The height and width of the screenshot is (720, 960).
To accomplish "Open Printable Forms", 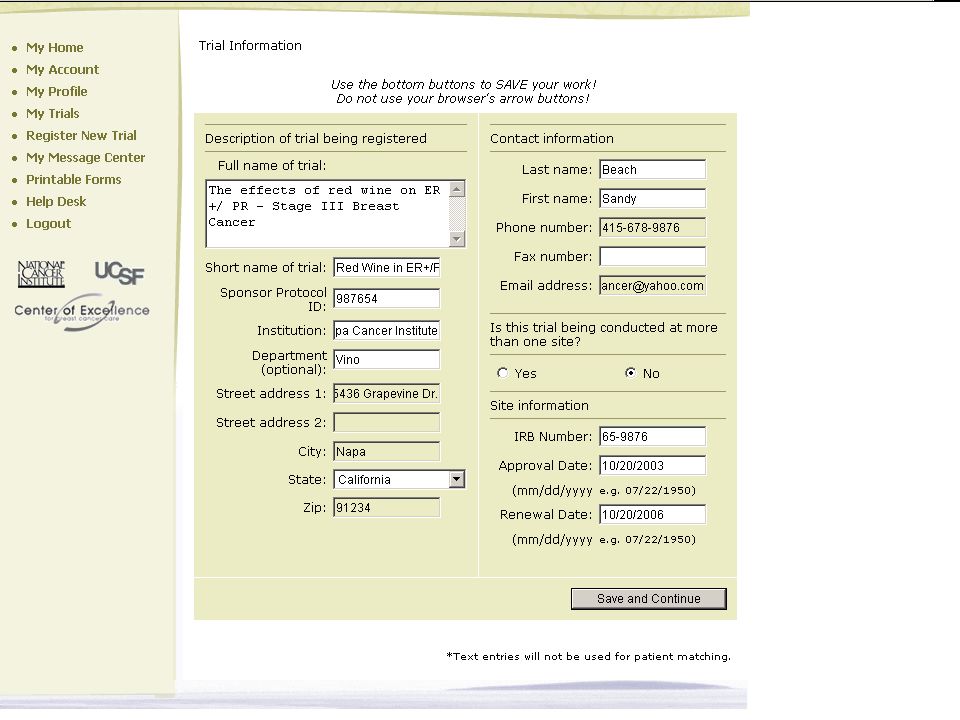I will pos(73,180).
